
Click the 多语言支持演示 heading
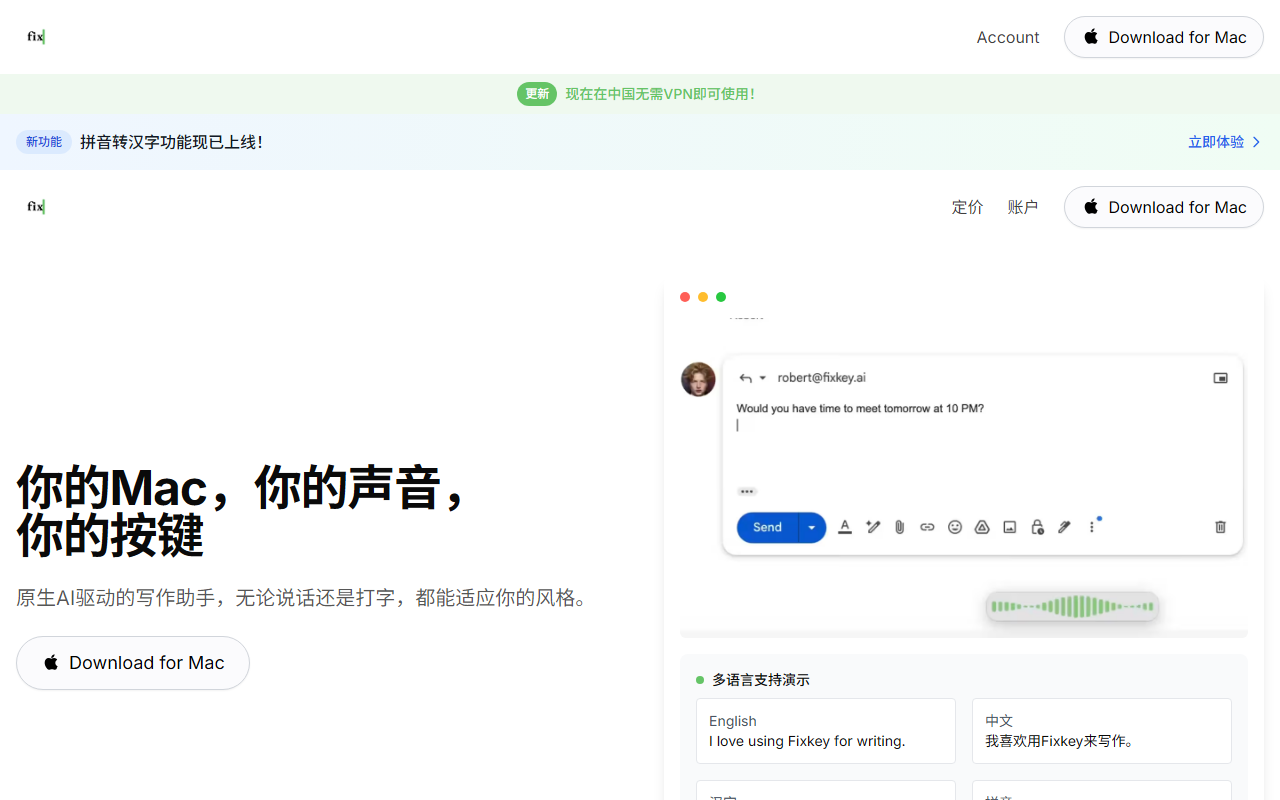click(x=761, y=680)
